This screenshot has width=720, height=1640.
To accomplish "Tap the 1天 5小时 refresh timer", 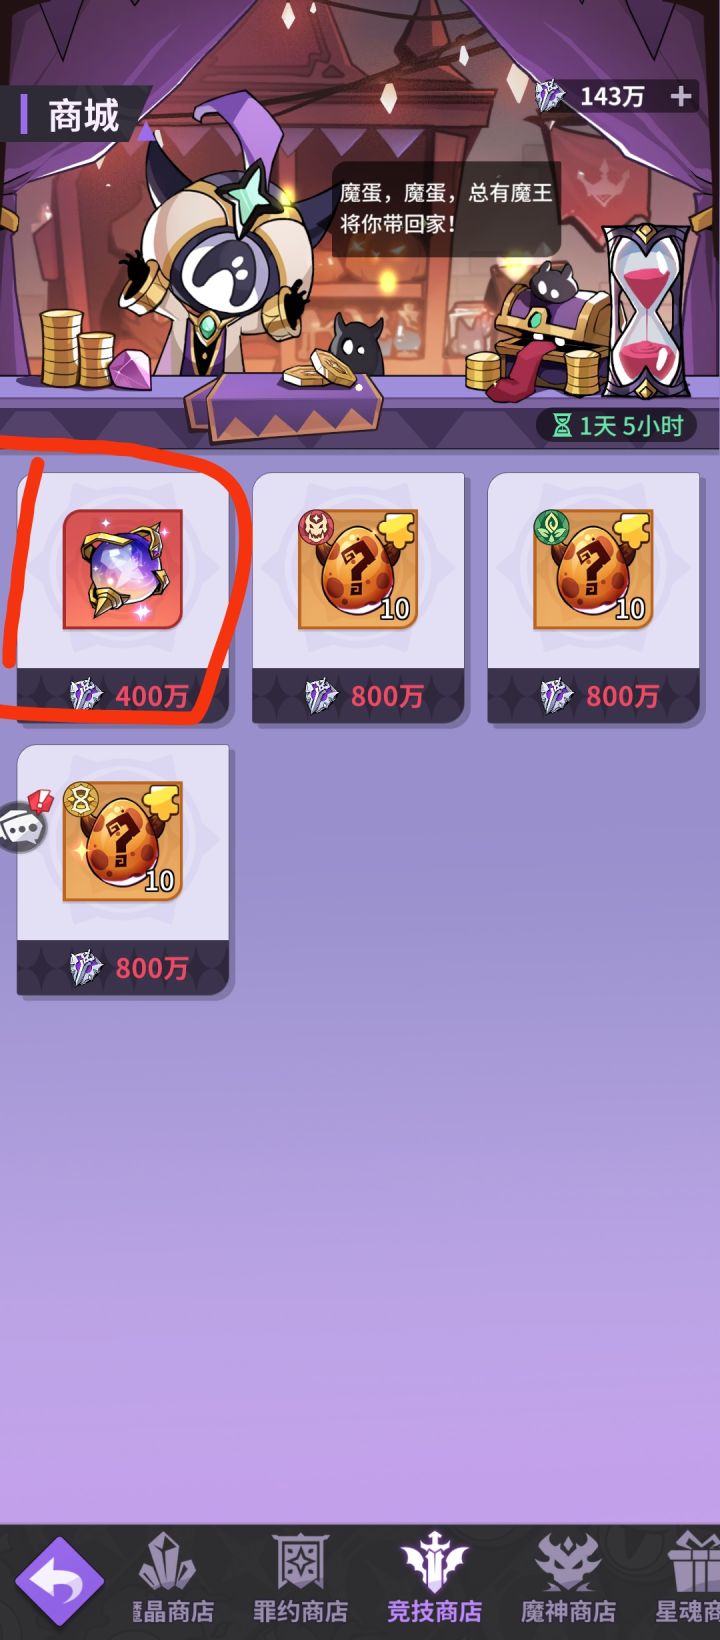I will (616, 426).
